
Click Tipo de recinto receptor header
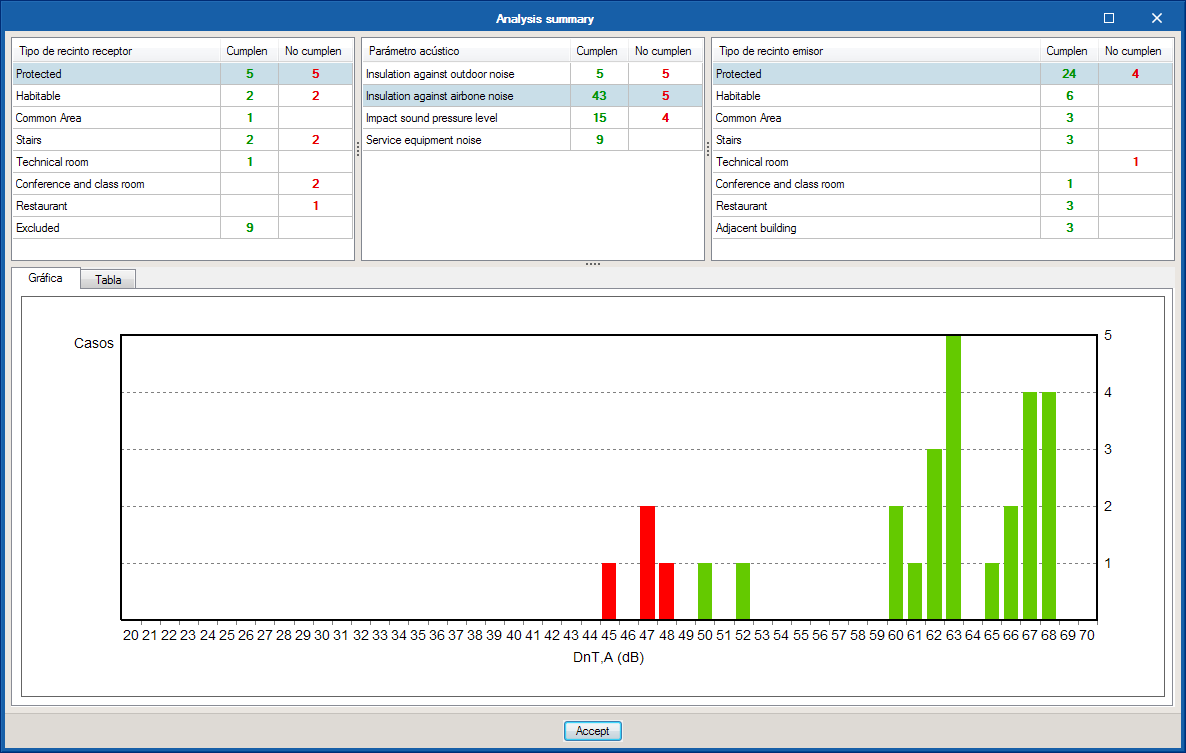click(116, 51)
